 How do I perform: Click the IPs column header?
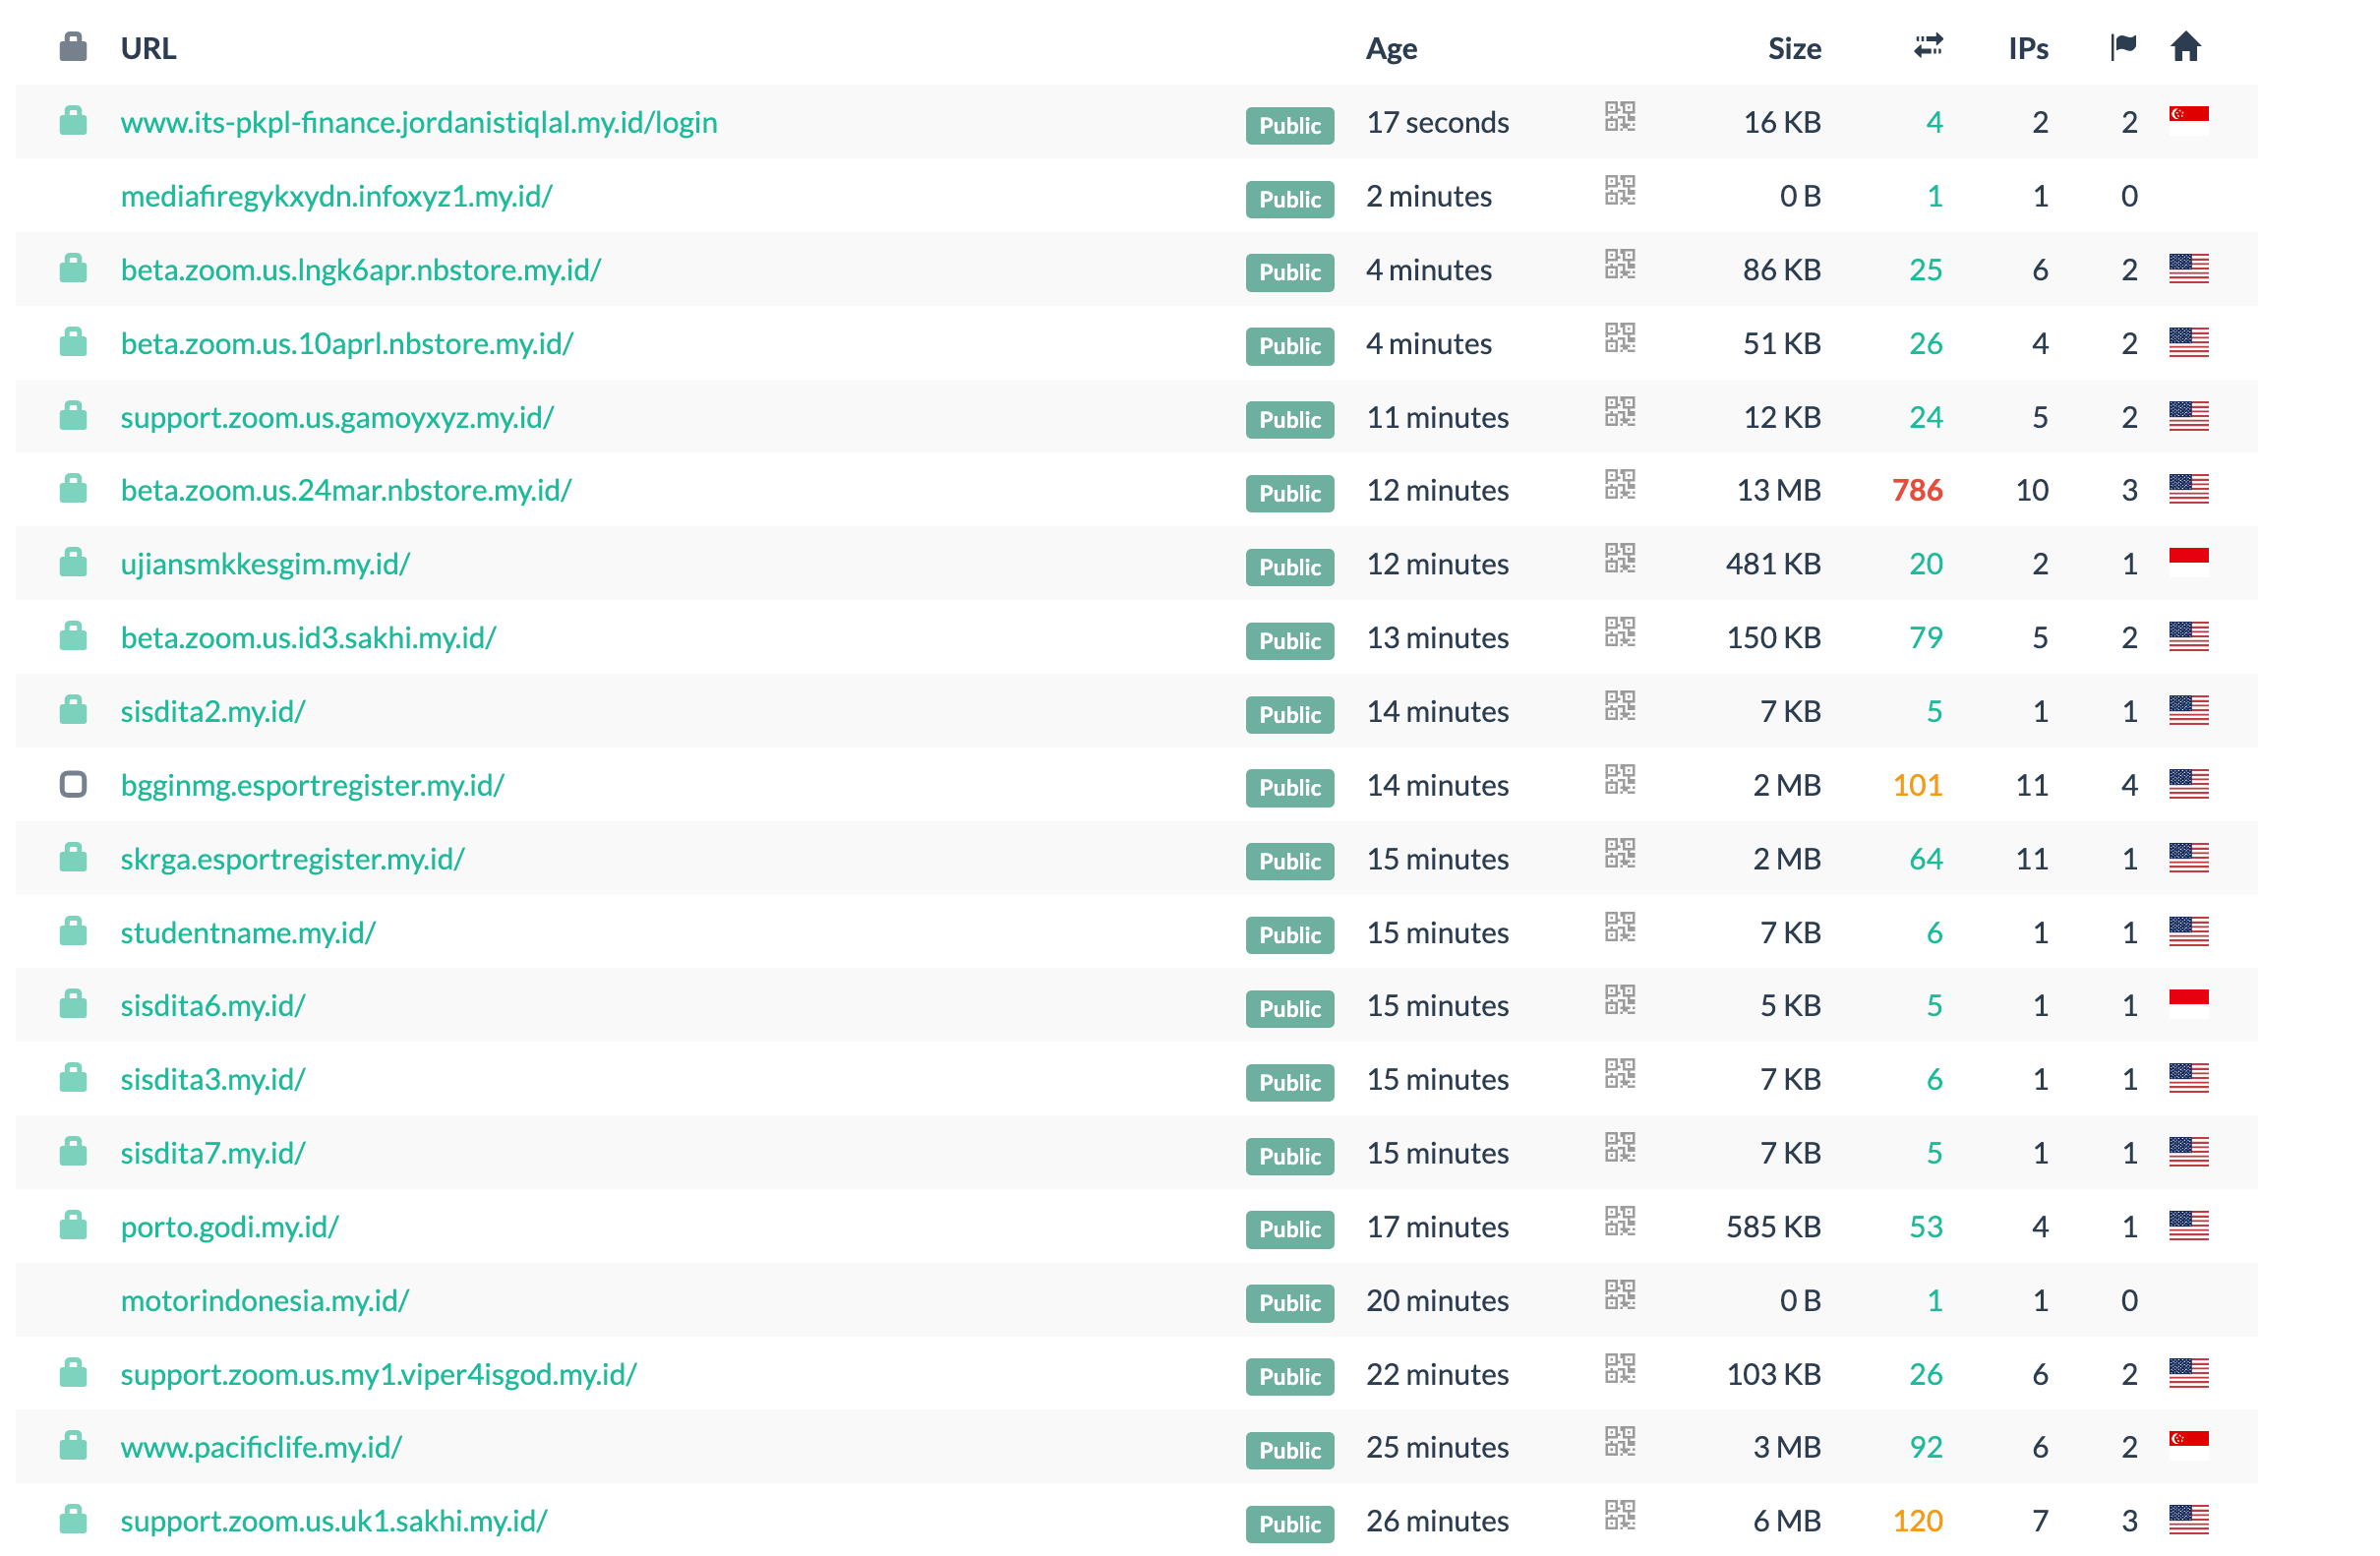pos(2027,49)
